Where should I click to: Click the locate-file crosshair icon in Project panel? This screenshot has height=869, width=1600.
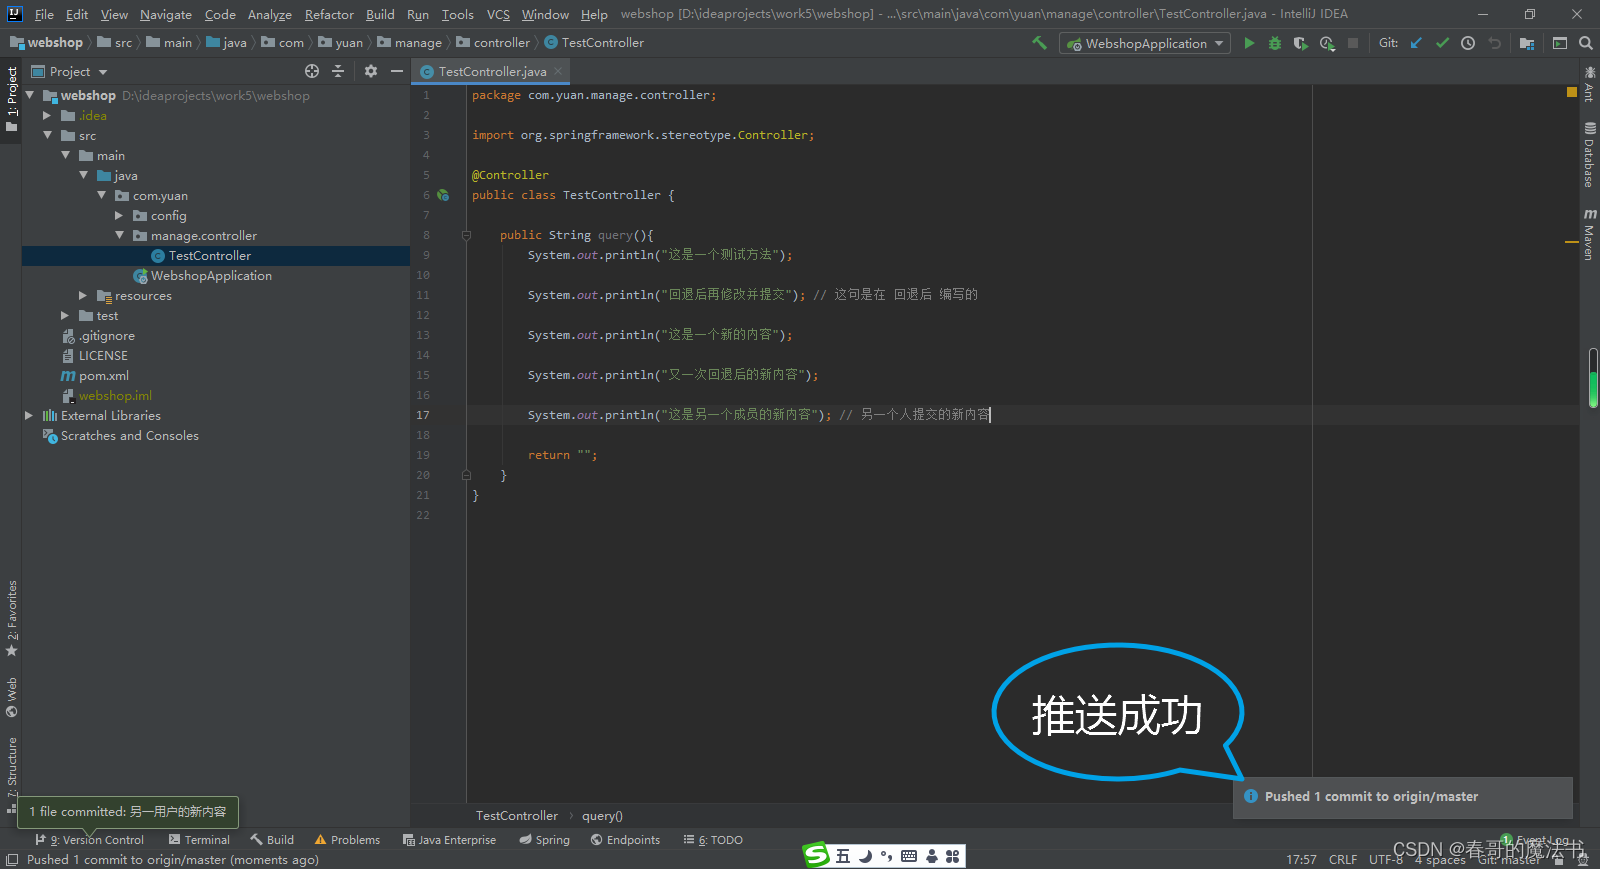click(312, 71)
